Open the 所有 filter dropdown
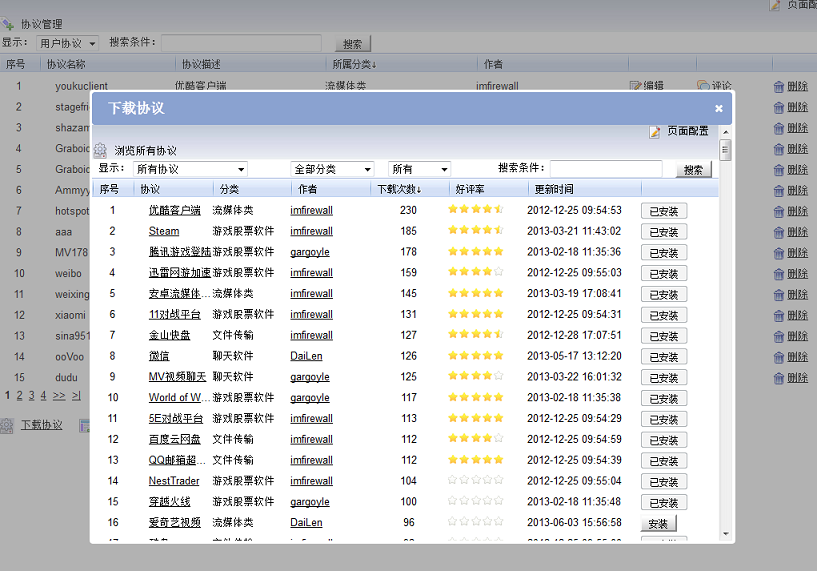 point(419,169)
